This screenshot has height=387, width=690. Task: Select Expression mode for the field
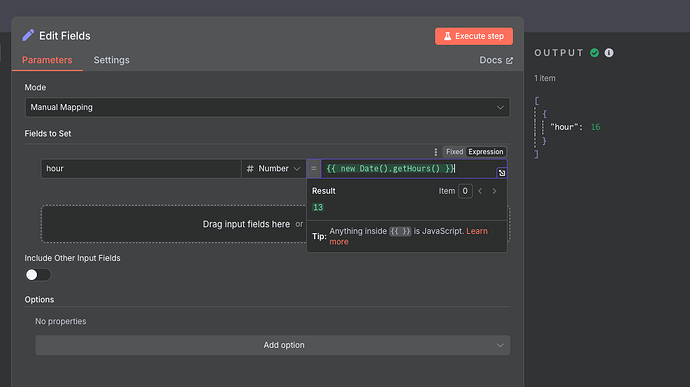click(486, 151)
